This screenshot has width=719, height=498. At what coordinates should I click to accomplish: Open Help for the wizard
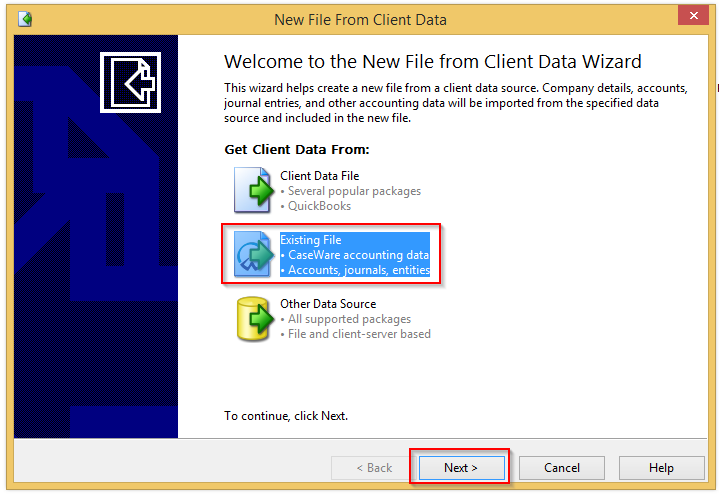pyautogui.click(x=661, y=468)
